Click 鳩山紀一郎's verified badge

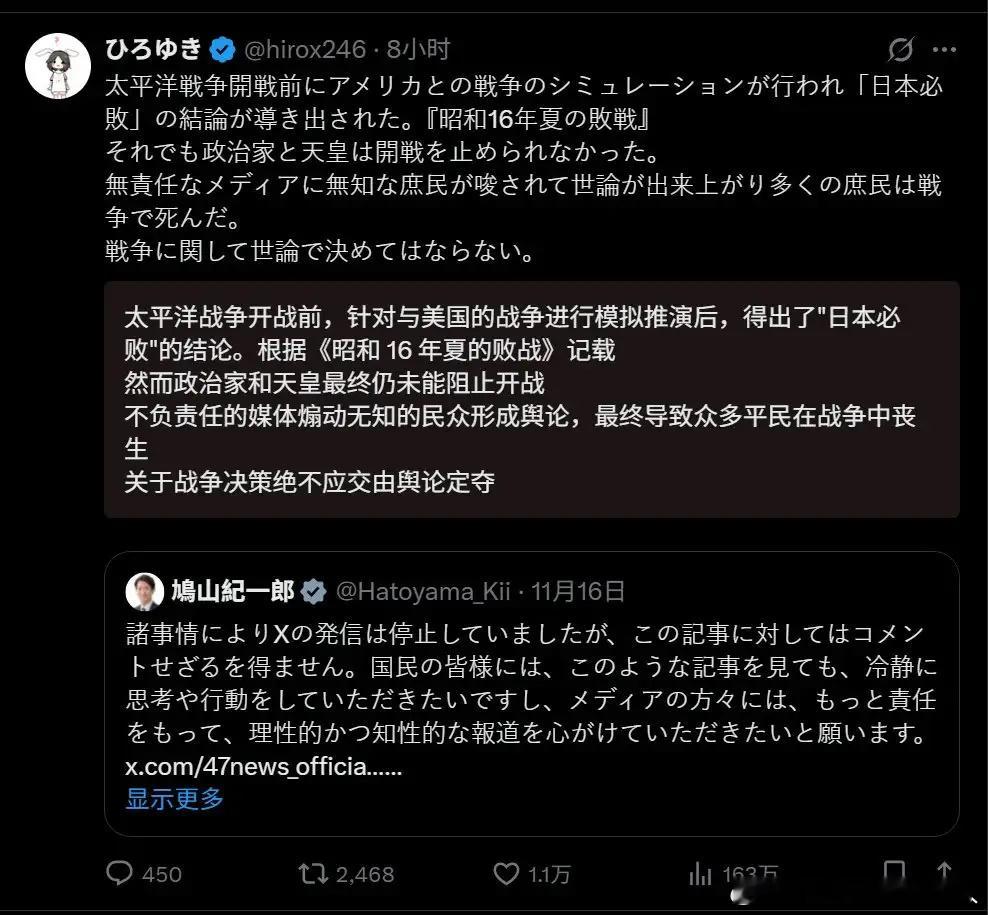coord(315,591)
